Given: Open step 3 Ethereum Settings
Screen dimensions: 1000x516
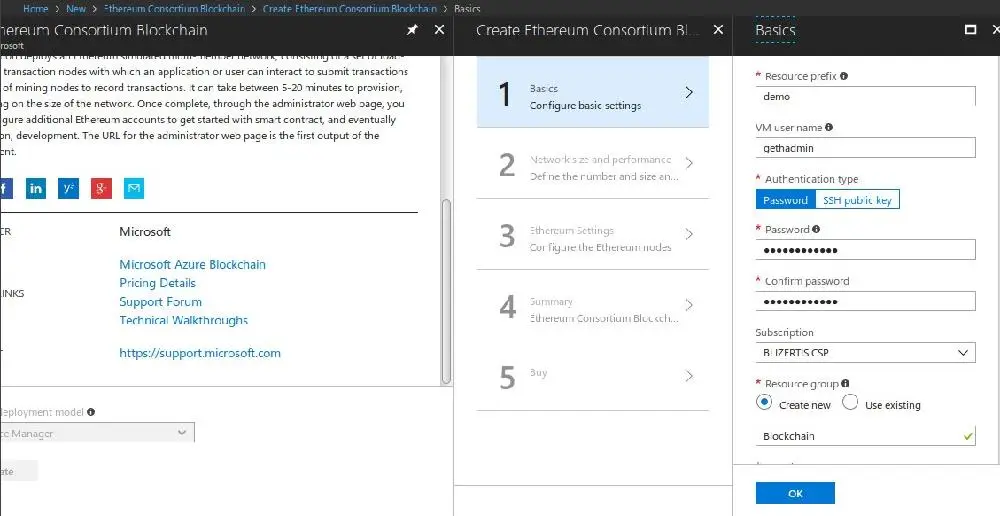Looking at the screenshot, I should click(x=593, y=238).
